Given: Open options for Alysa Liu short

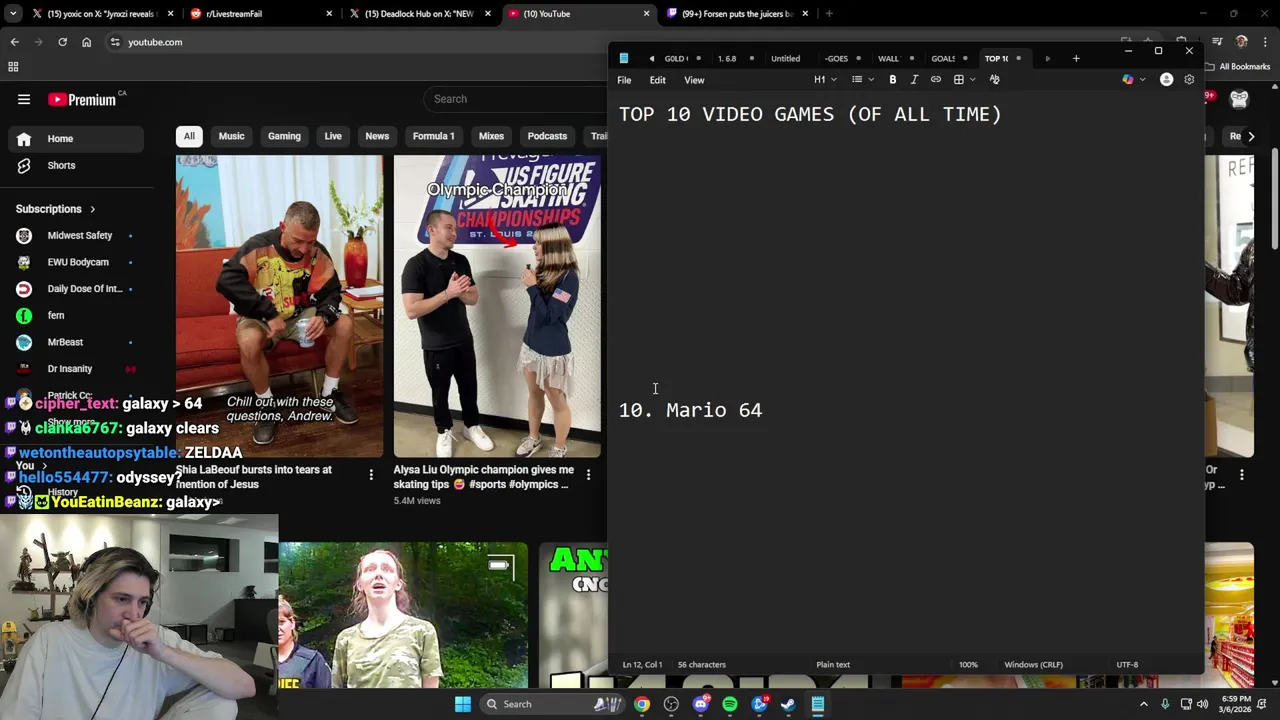Looking at the screenshot, I should click(588, 475).
